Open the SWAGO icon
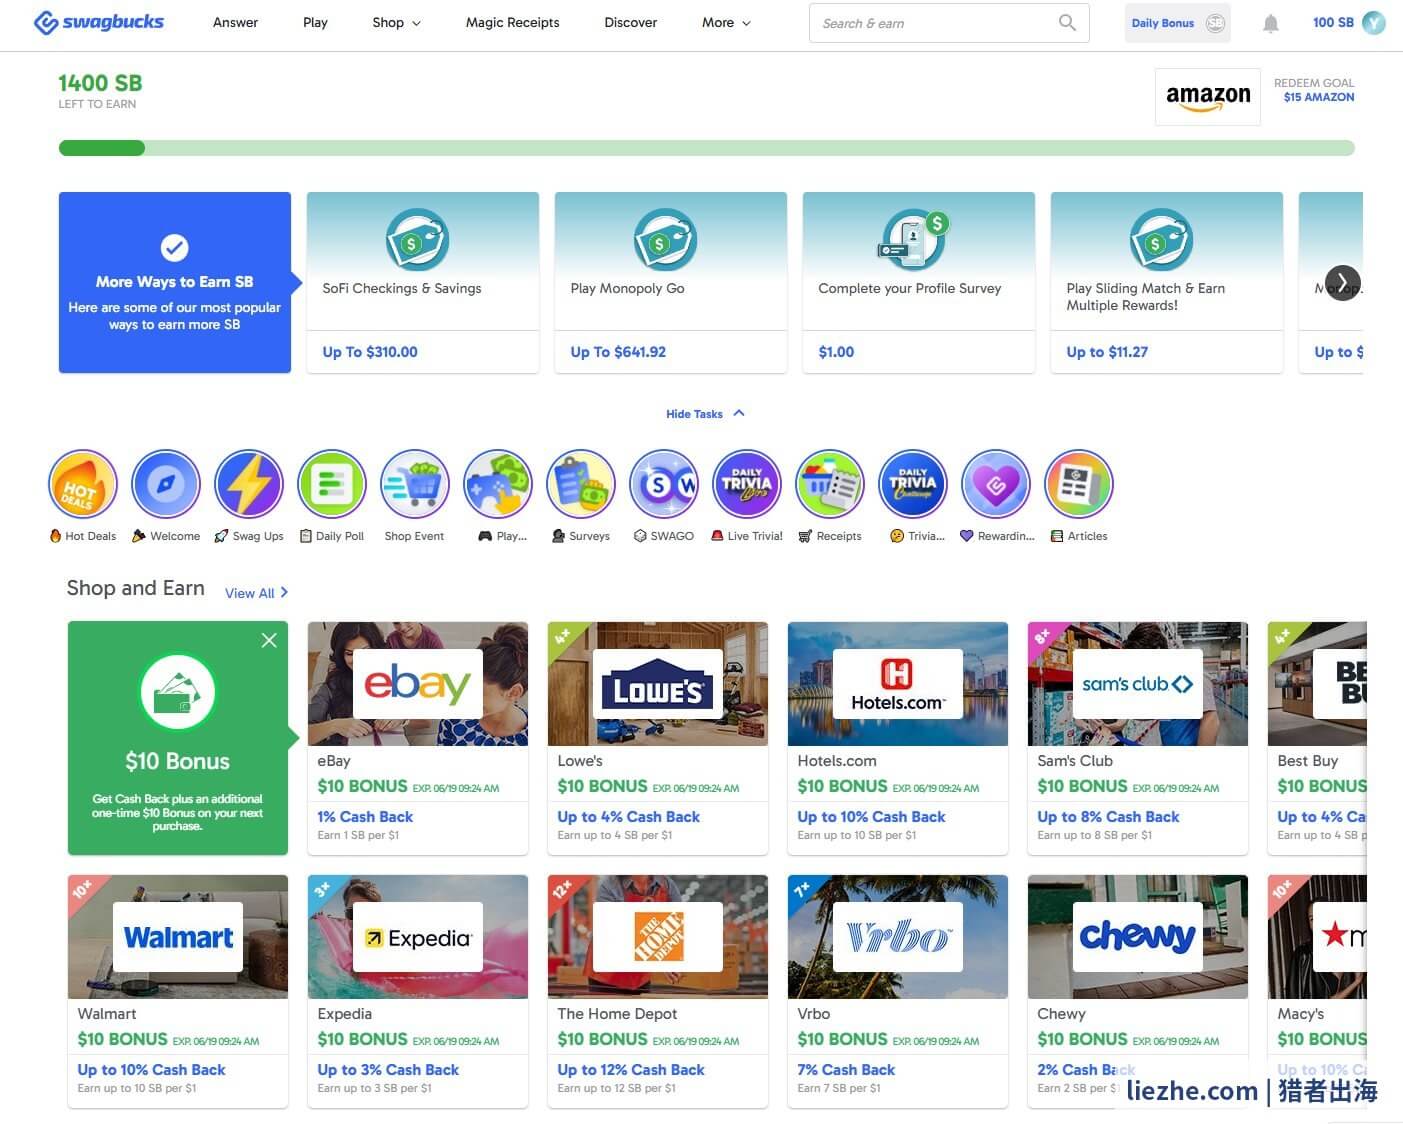 tap(664, 484)
